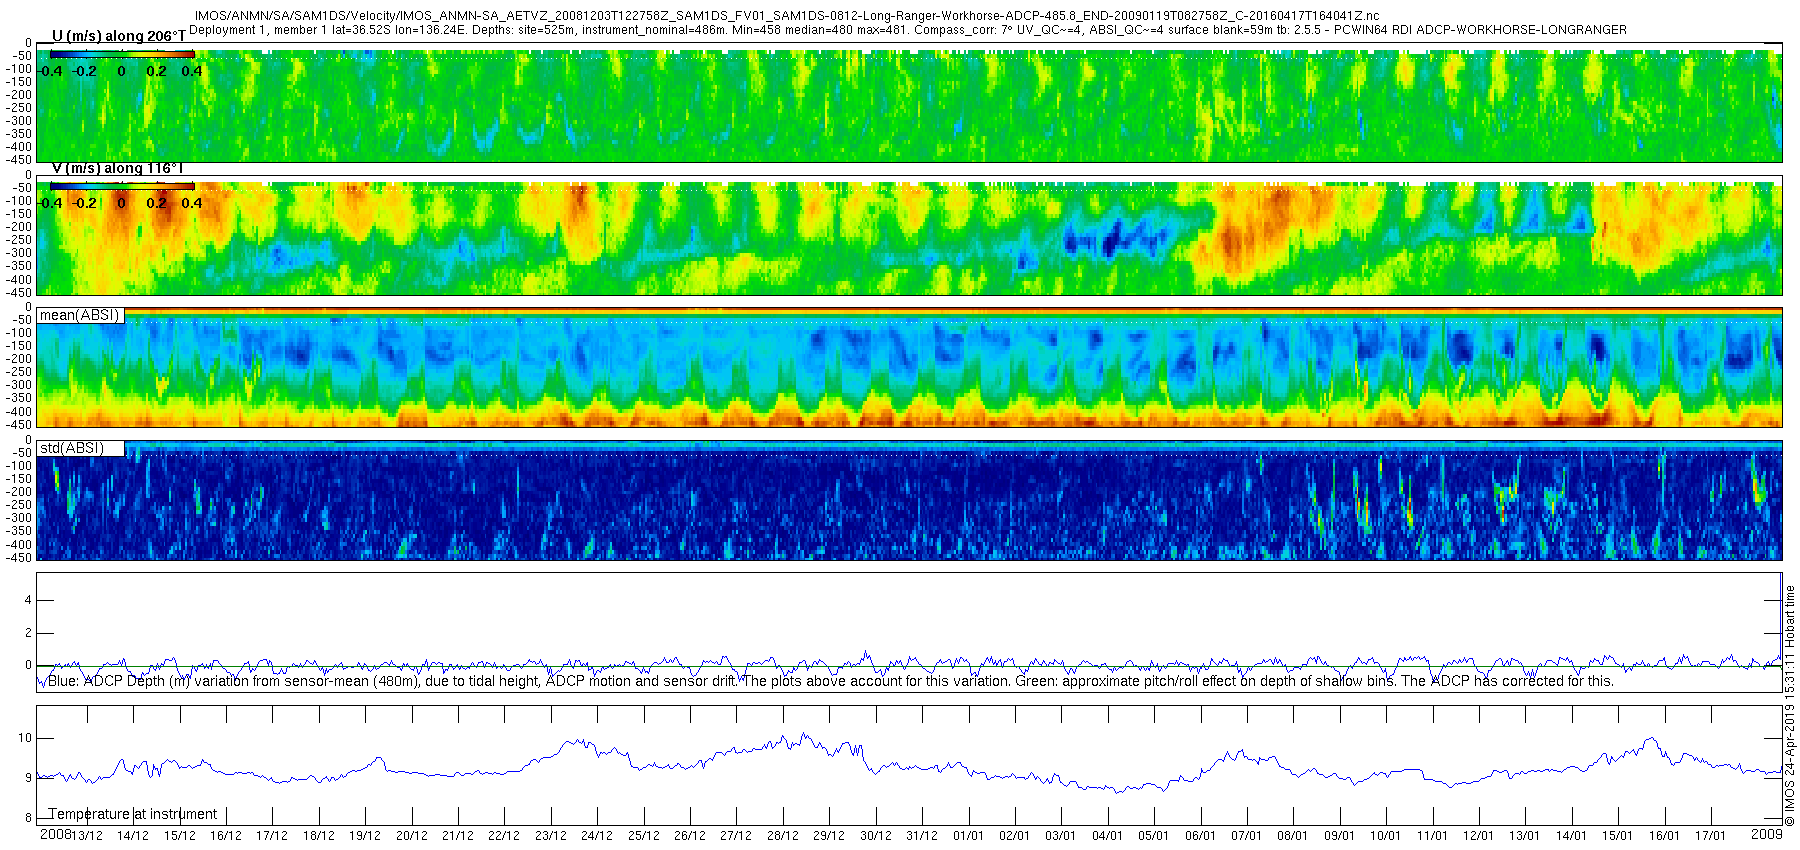Click the '20/12' date tick label

click(x=412, y=836)
